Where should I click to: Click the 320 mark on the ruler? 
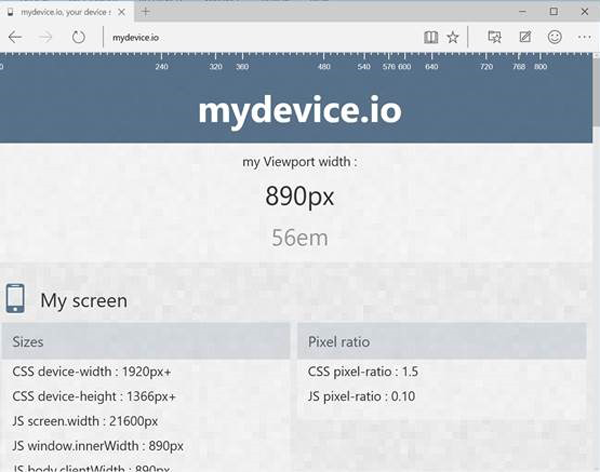point(215,67)
